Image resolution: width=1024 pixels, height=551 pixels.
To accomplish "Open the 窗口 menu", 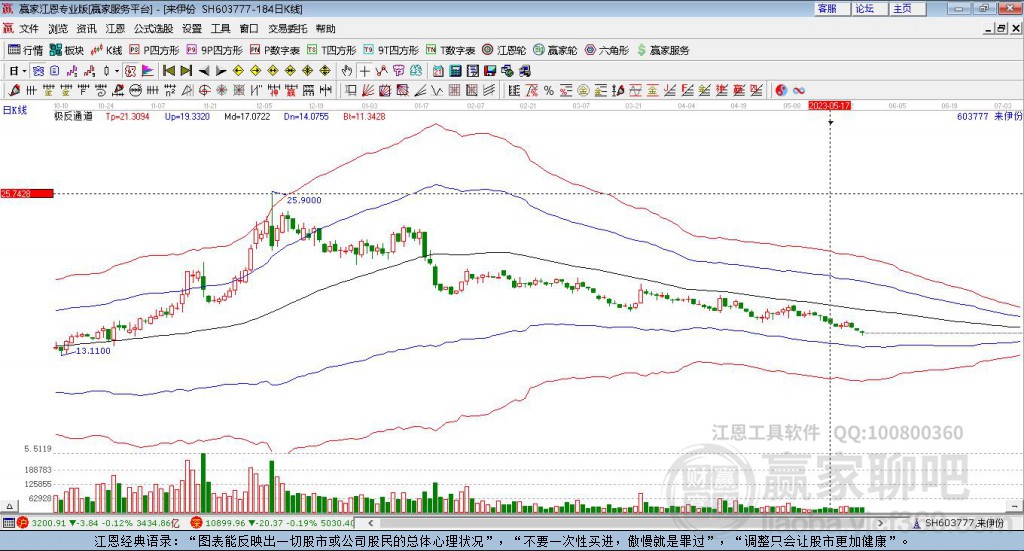I will tap(249, 29).
